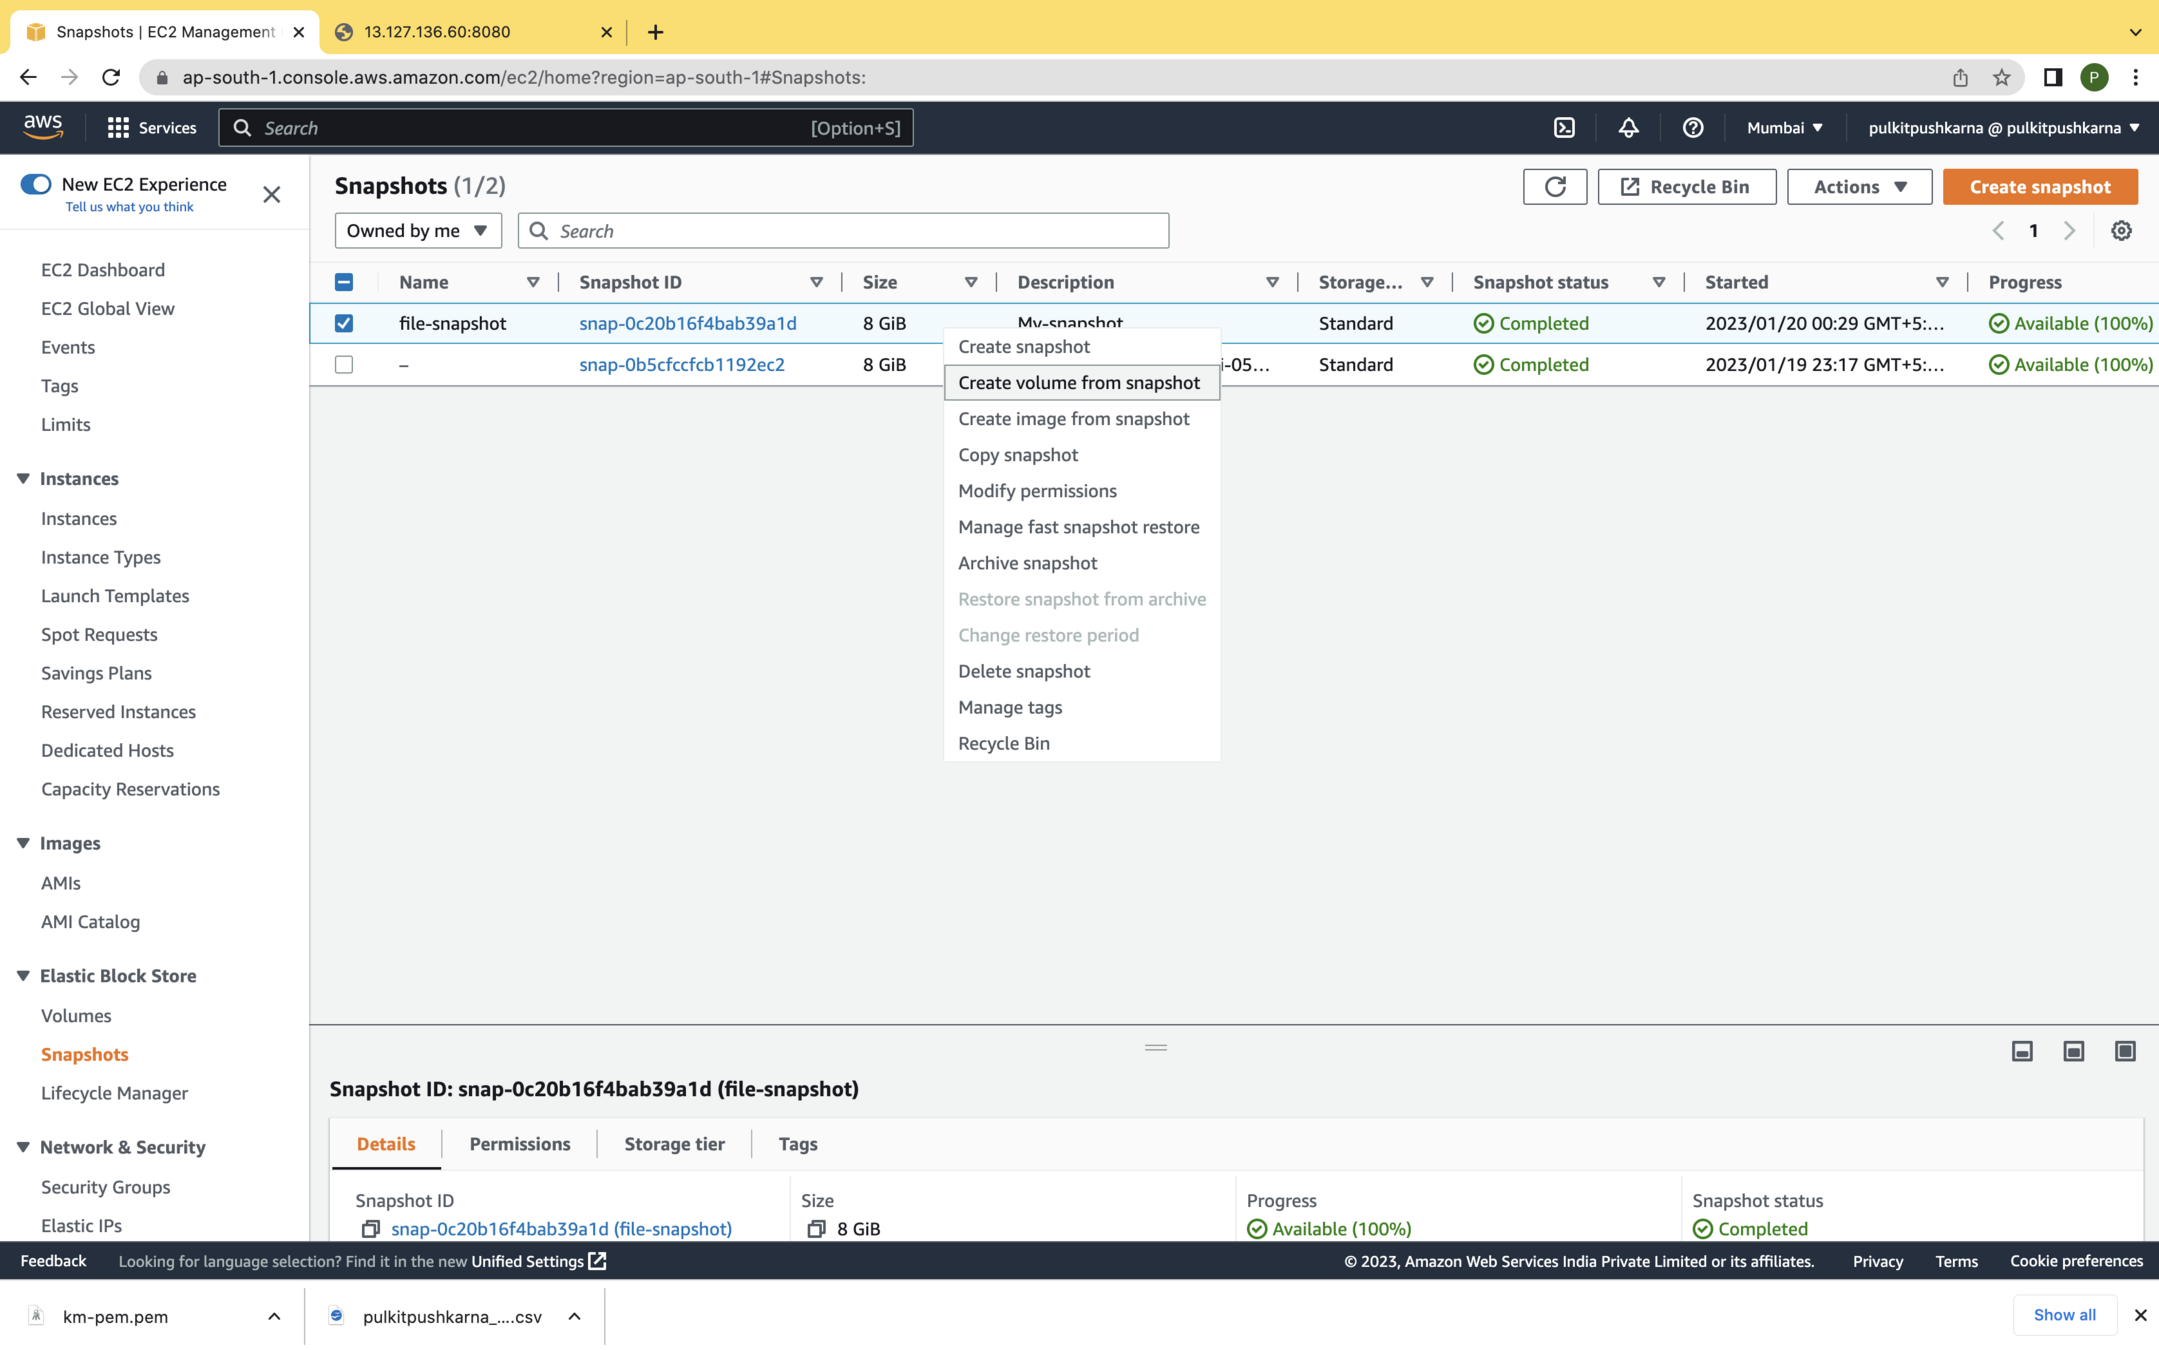
Task: Choose Create volume from snapshot
Action: click(x=1078, y=383)
